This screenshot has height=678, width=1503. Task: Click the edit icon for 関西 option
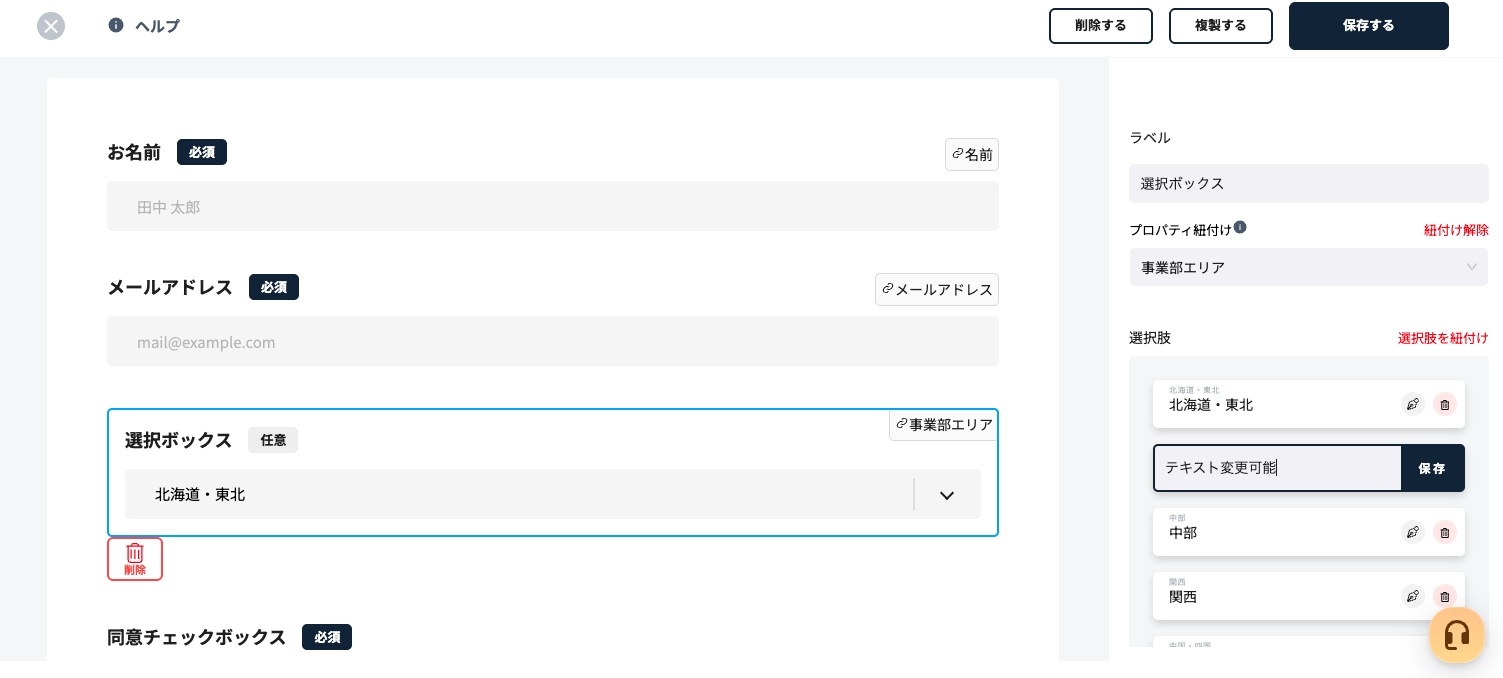pos(1413,596)
